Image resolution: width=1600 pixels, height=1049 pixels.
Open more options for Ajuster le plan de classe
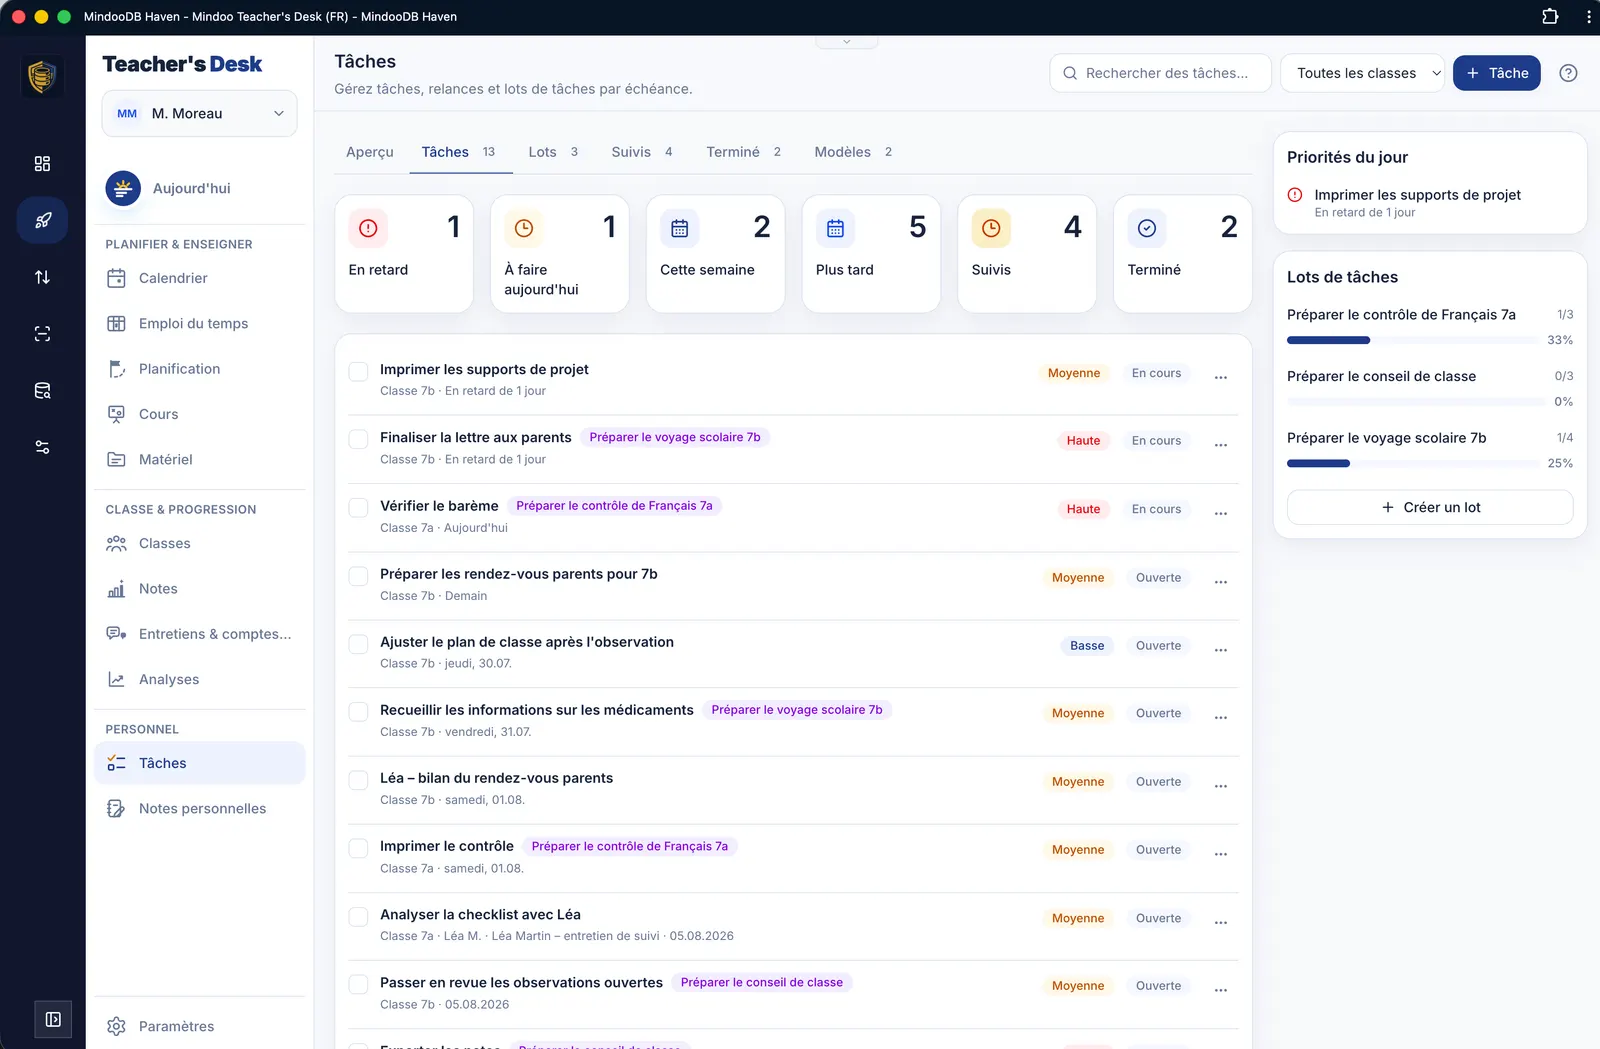click(x=1220, y=650)
